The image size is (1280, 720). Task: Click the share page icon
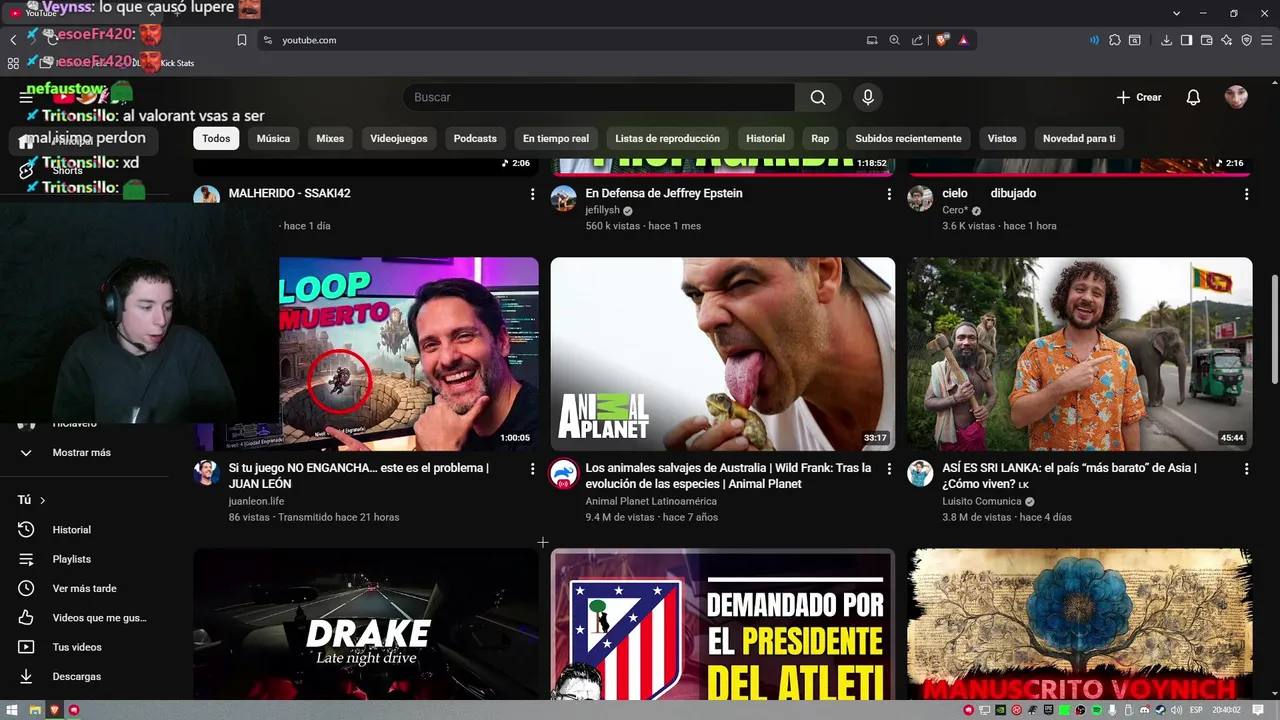pos(917,40)
